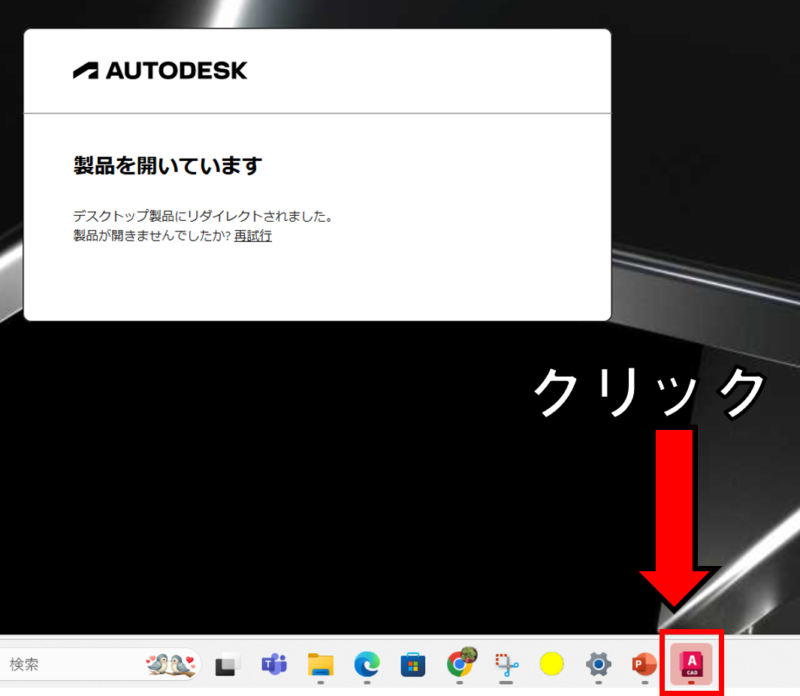Click the デスクトップ製品にリダイレクトされました text

coord(203,216)
